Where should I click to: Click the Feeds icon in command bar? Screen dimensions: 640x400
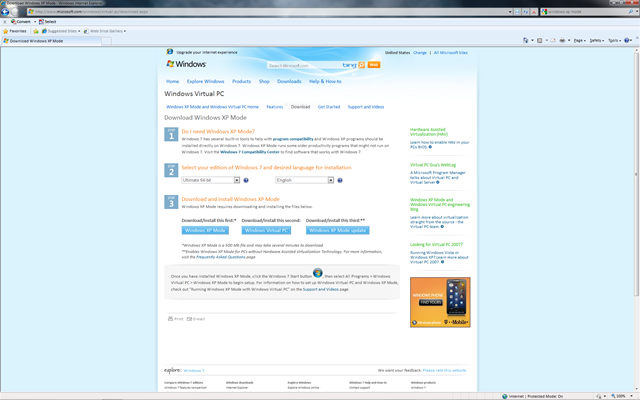click(x=540, y=40)
